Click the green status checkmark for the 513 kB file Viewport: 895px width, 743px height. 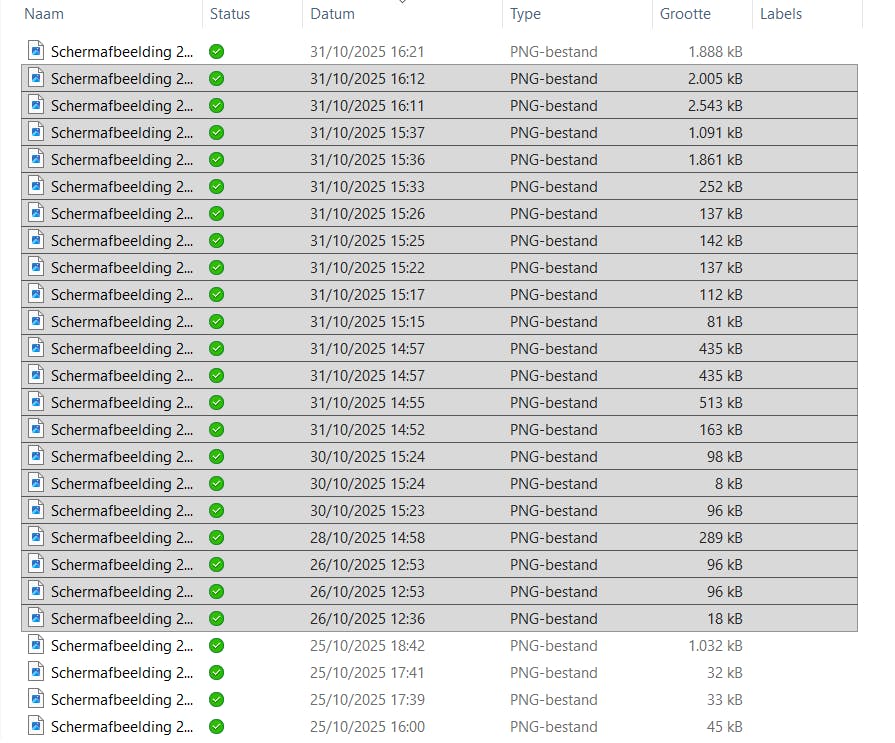pos(216,402)
